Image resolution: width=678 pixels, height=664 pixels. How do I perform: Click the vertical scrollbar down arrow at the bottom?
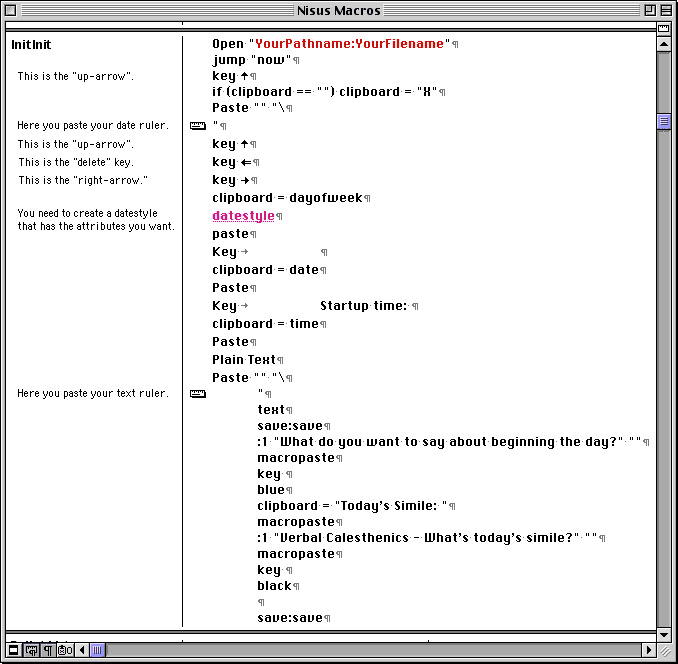tap(663, 635)
